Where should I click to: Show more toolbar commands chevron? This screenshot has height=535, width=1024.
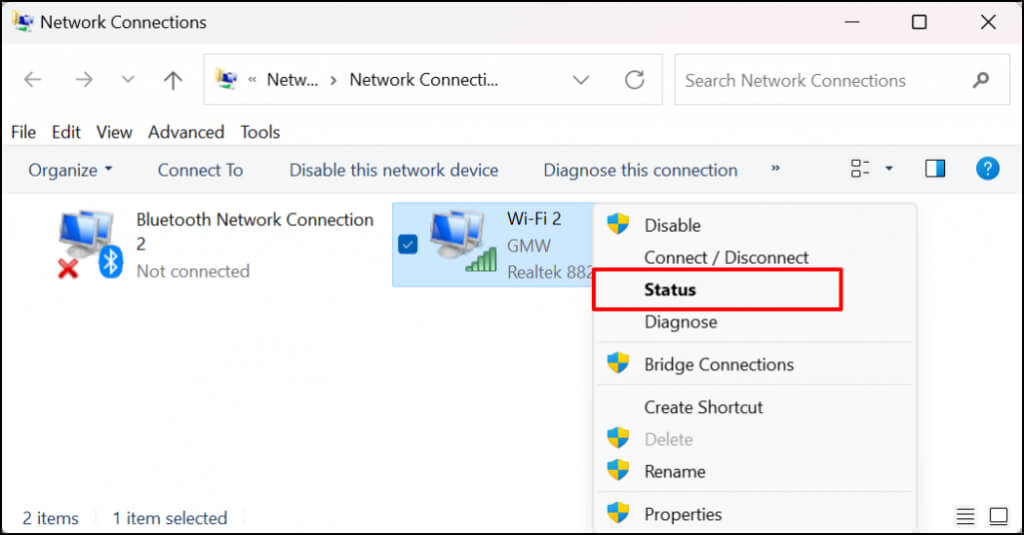click(775, 169)
